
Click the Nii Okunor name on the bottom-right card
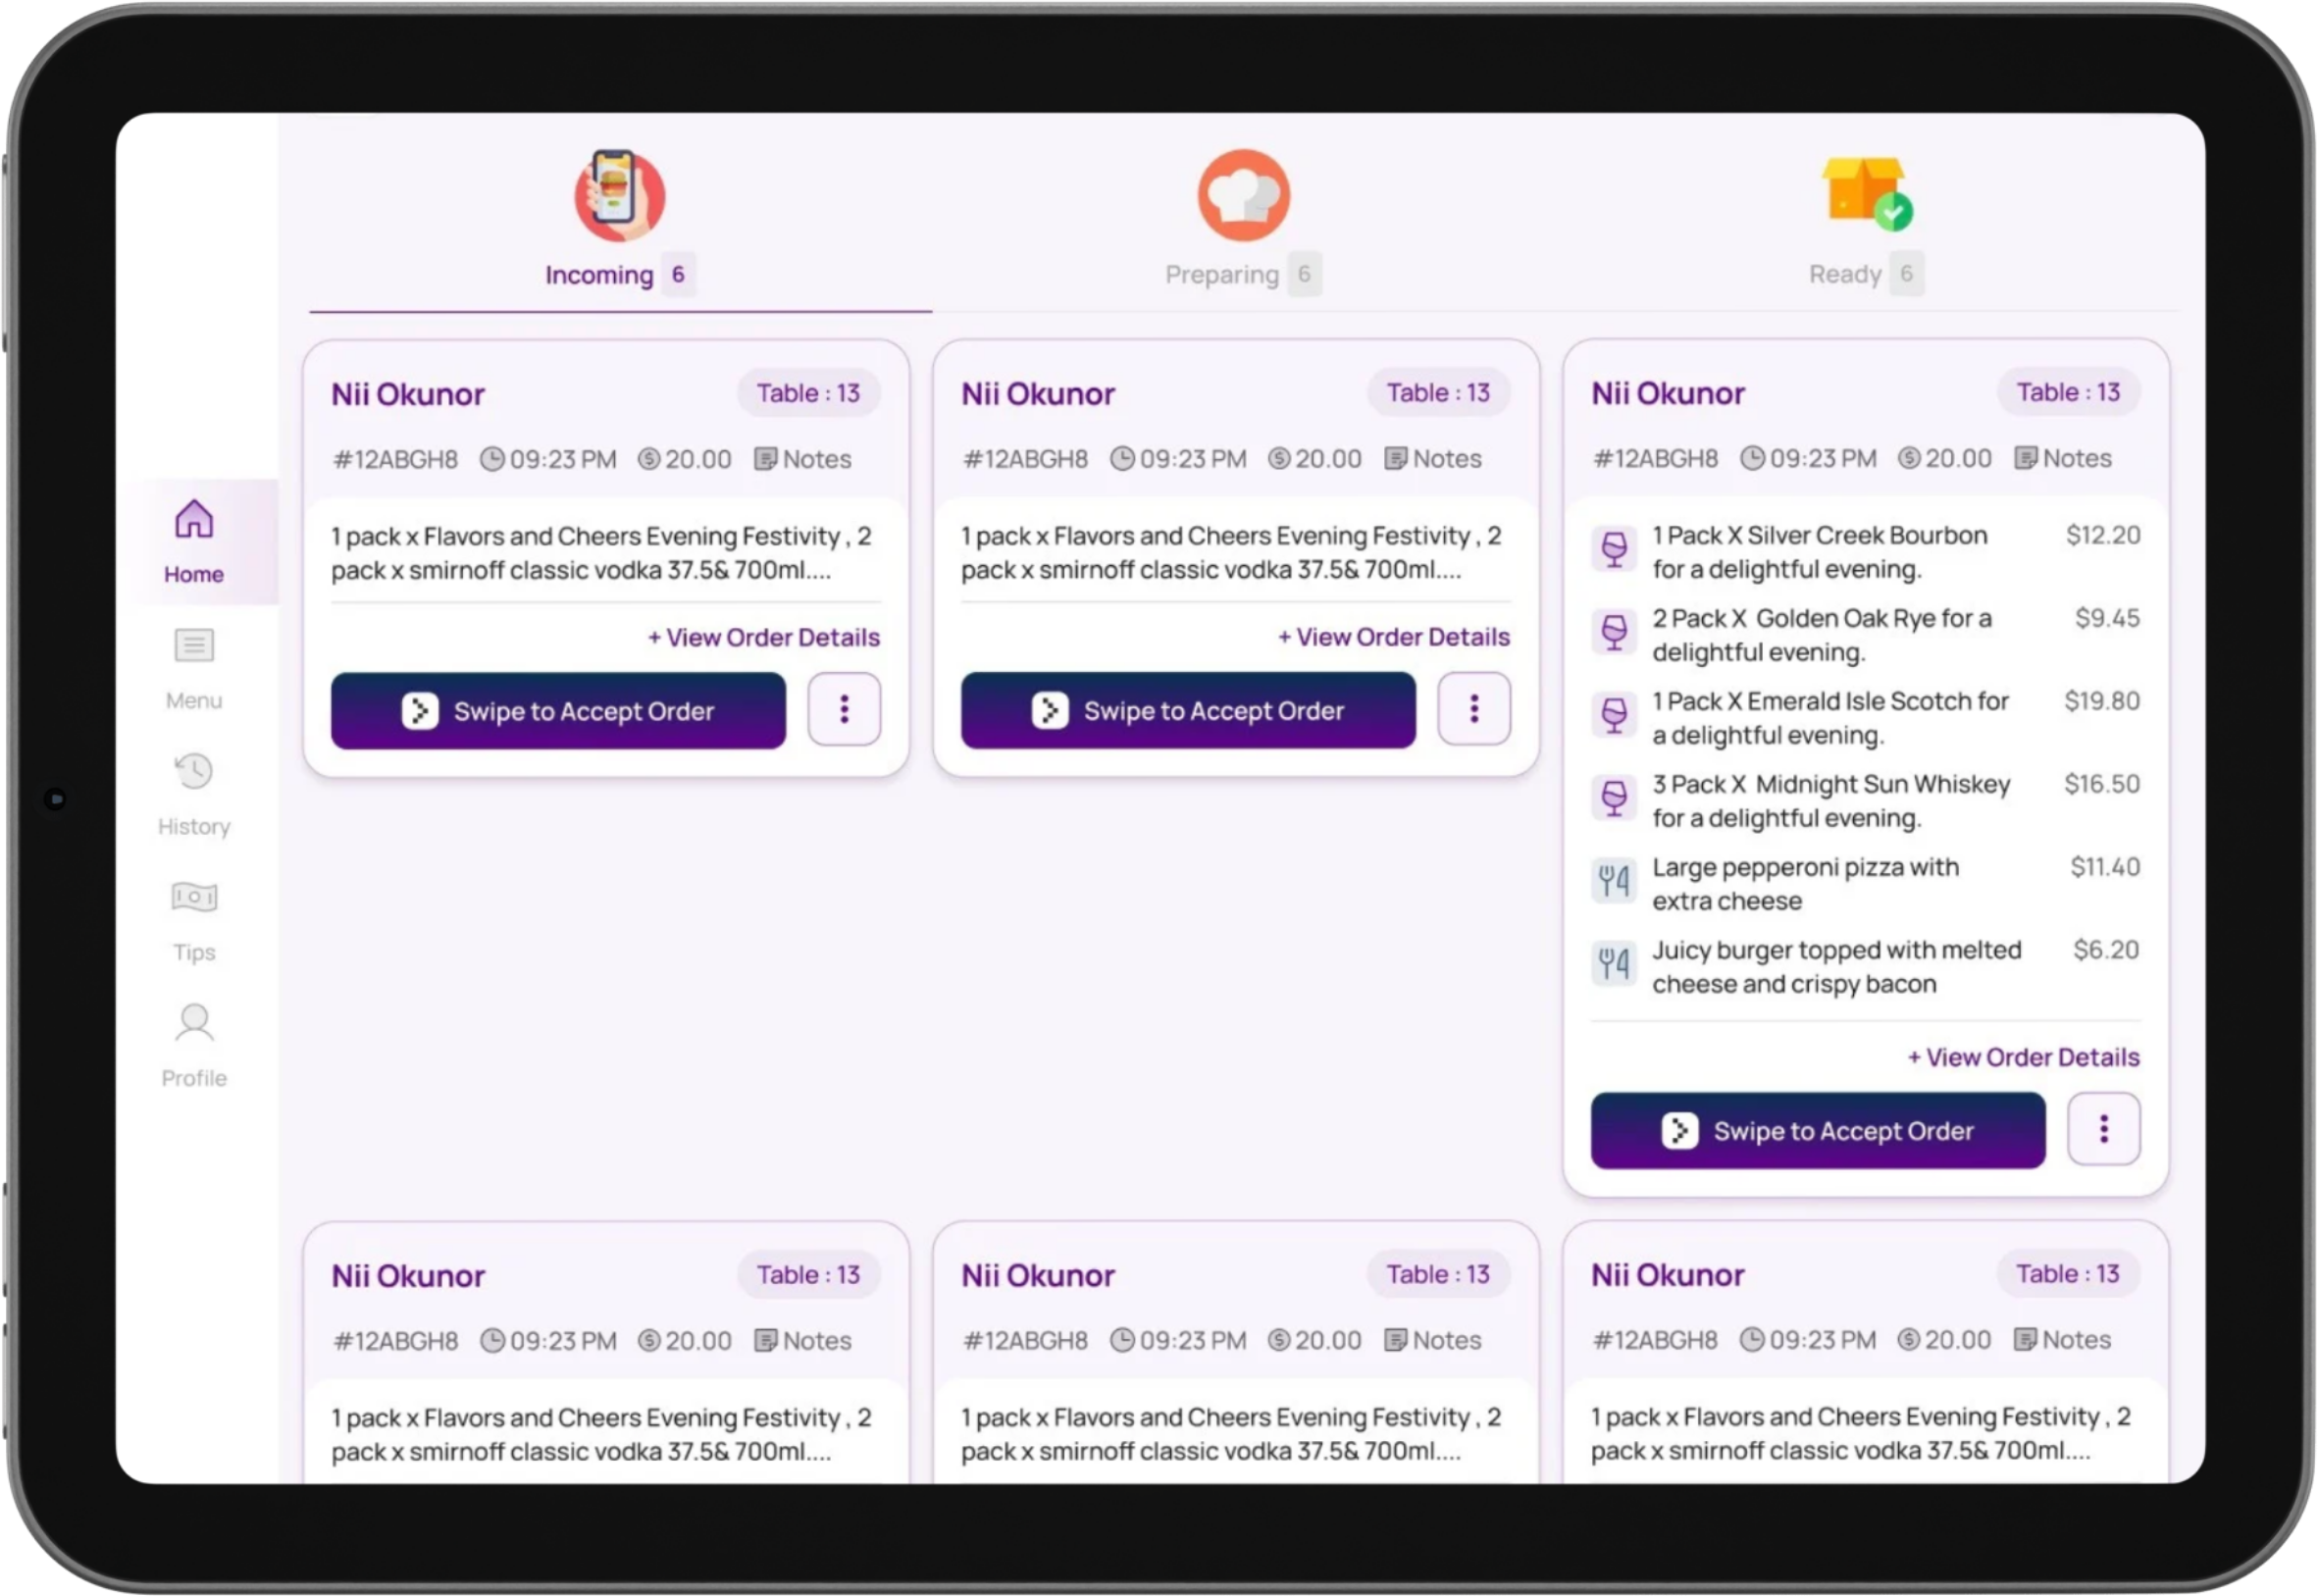pyautogui.click(x=1668, y=1275)
